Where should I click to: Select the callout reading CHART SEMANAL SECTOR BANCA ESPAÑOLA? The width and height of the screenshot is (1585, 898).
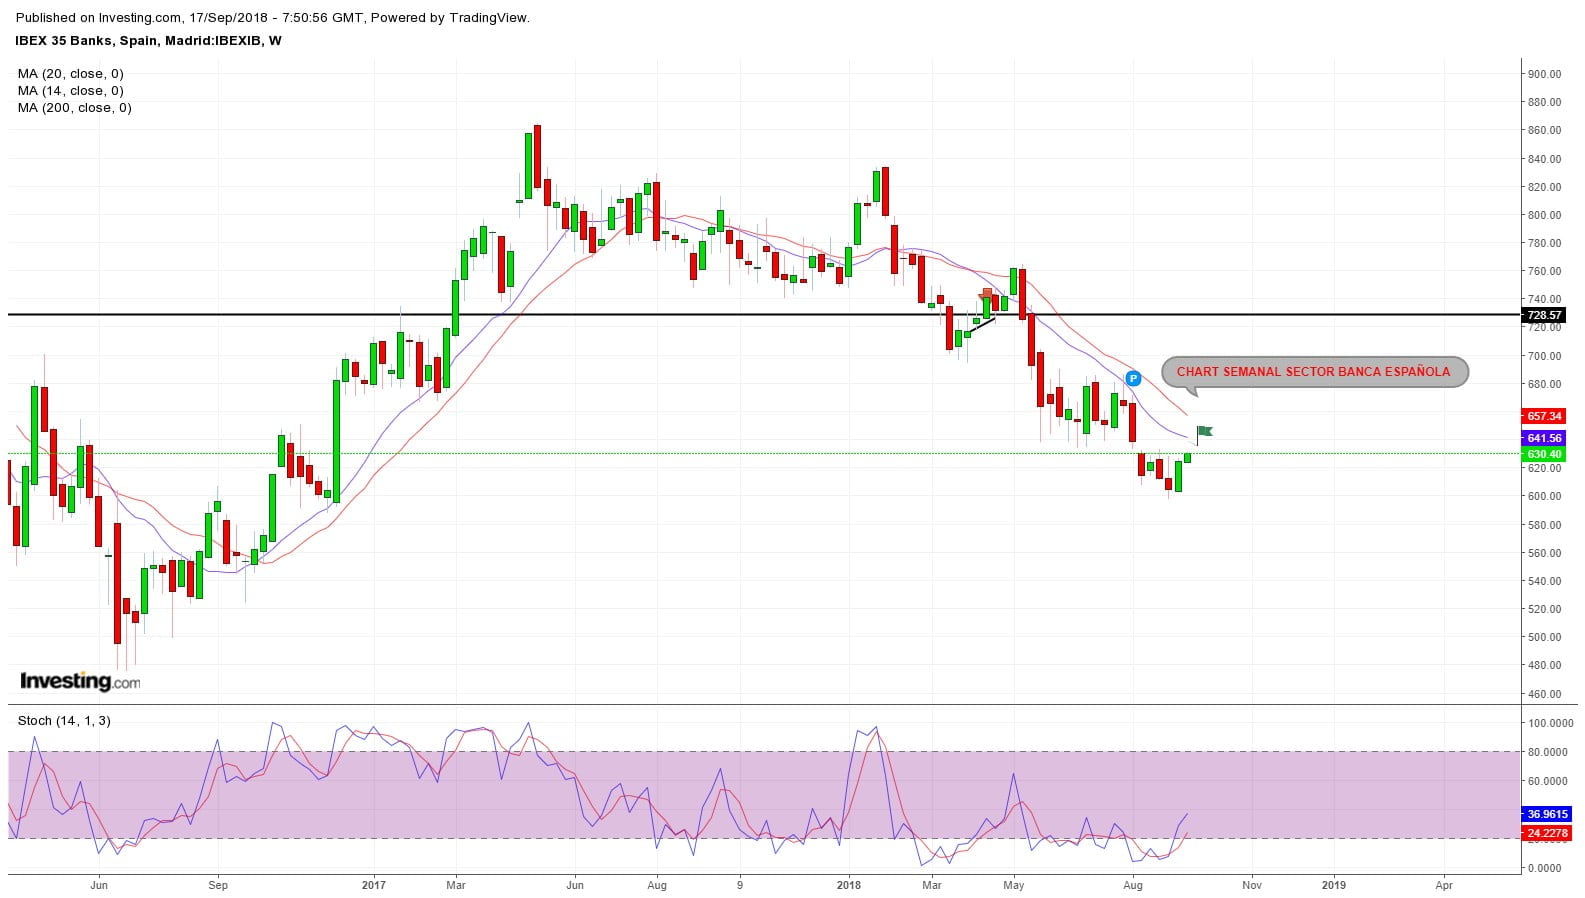click(1313, 372)
